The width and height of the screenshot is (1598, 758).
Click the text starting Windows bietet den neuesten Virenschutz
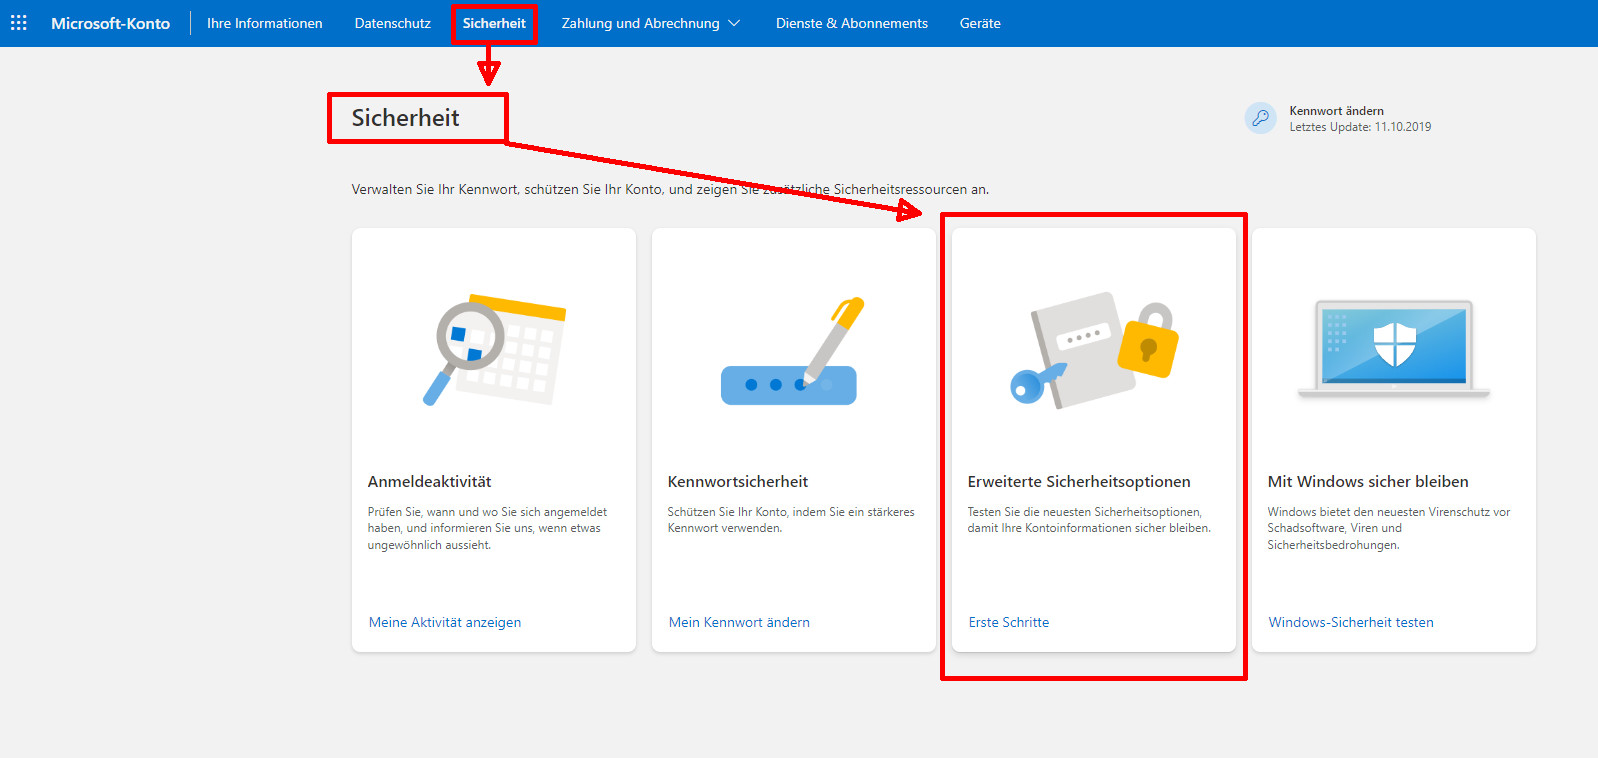tap(1389, 528)
